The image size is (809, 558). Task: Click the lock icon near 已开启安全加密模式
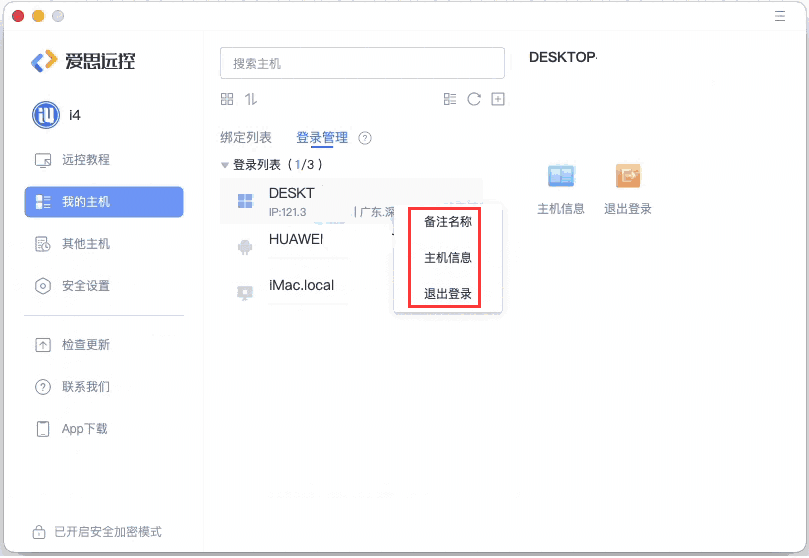coord(39,532)
